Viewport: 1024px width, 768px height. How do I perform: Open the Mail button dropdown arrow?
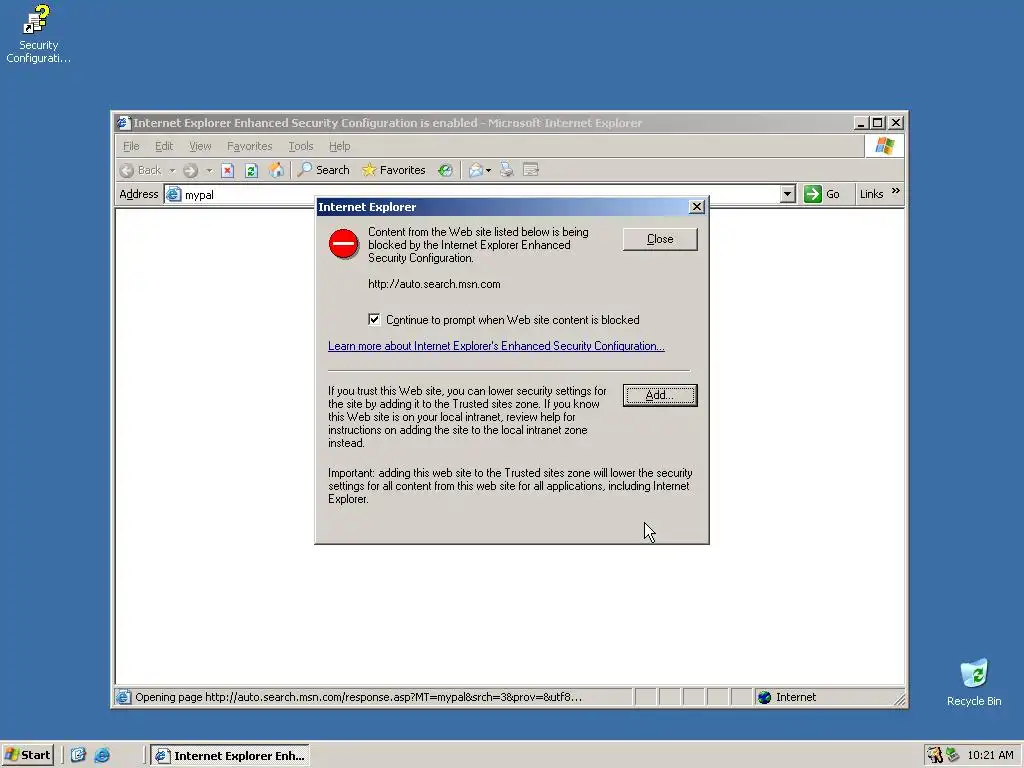488,170
